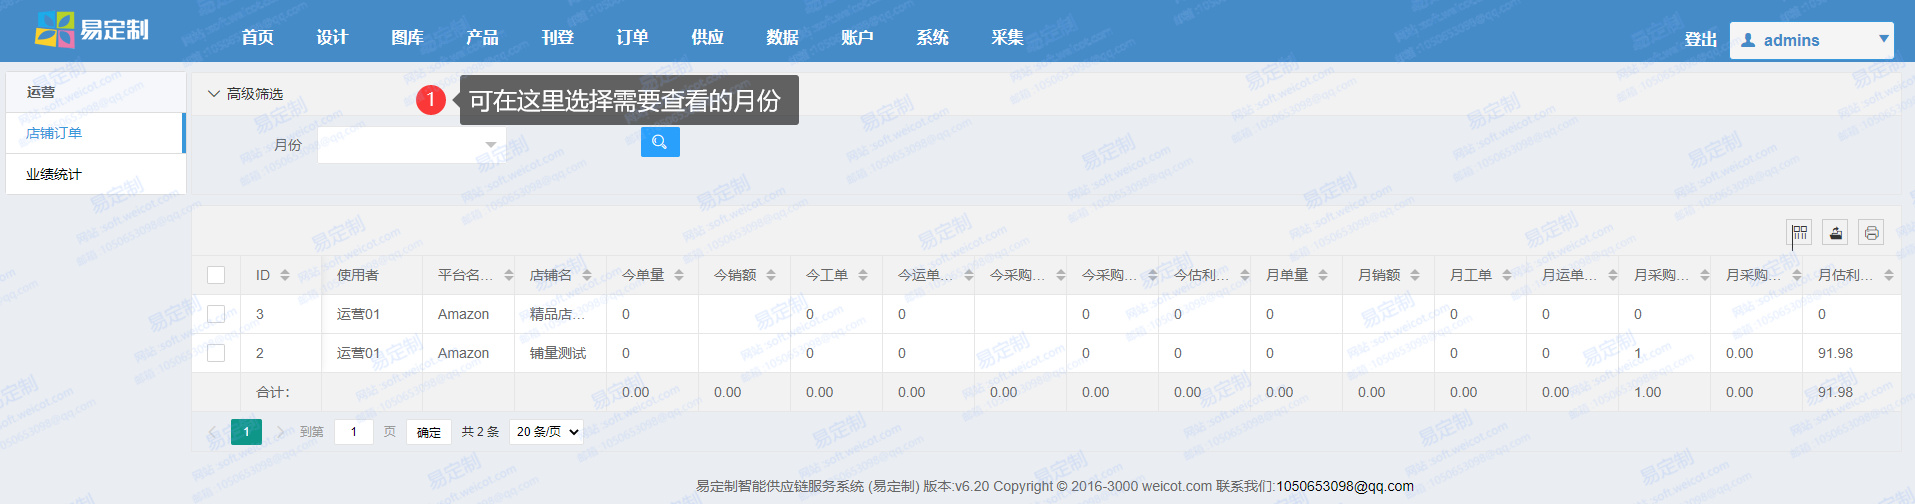Viewport: 1915px width, 504px height.
Task: Collapse the 高级筛选 section
Action: tap(245, 94)
